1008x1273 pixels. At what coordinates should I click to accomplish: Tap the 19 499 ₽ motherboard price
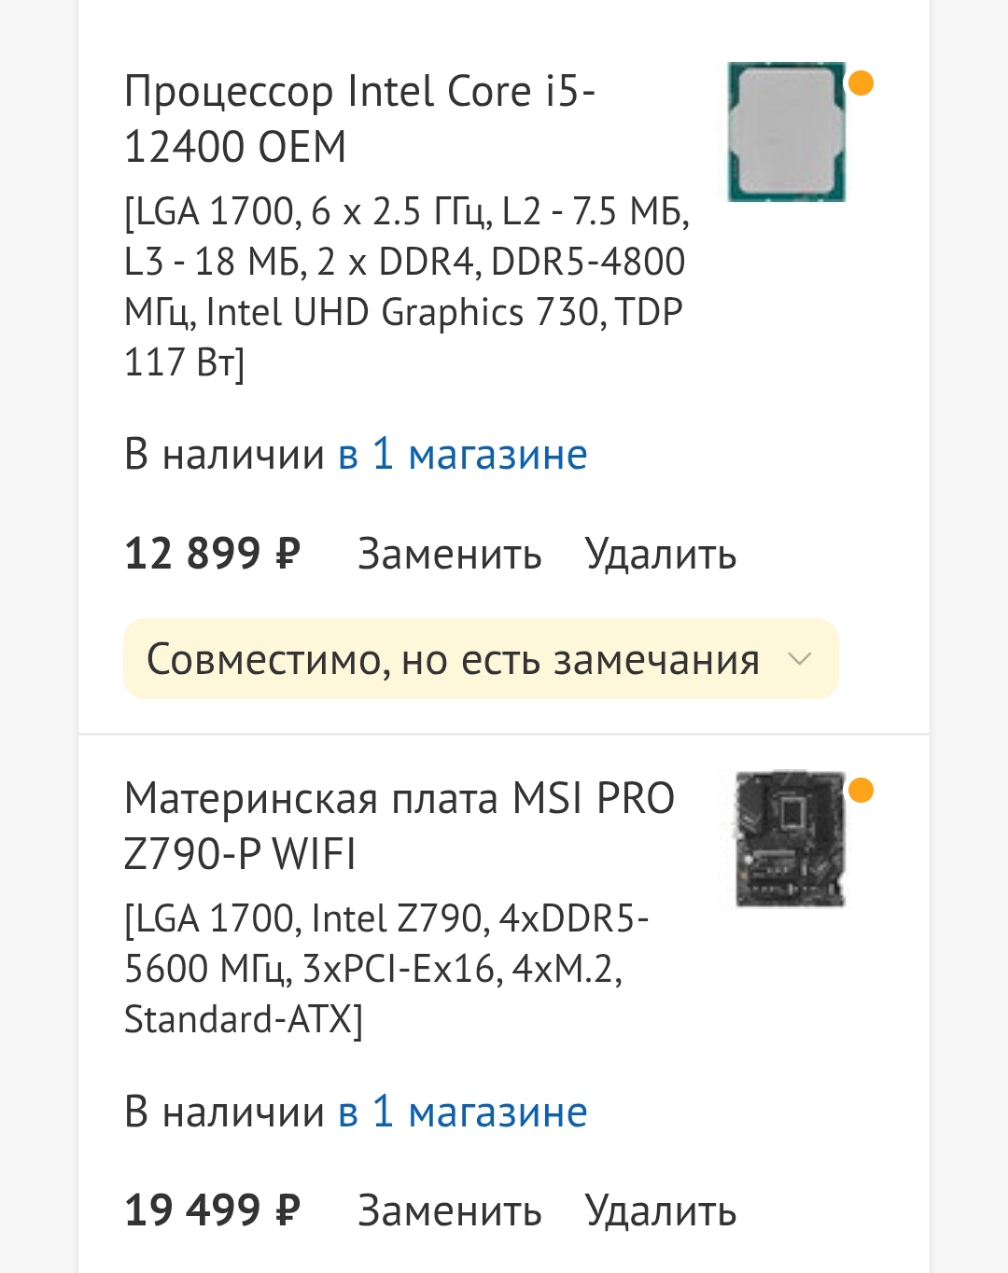212,1211
